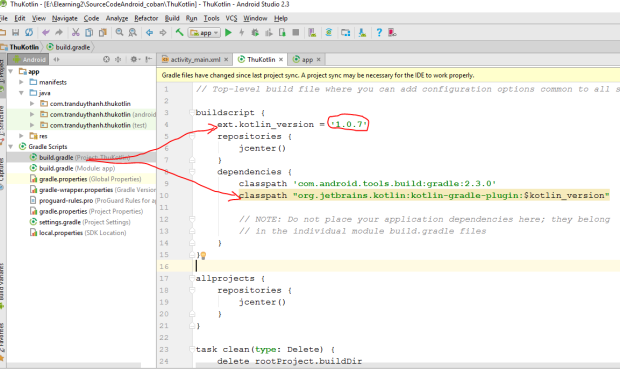Click the Make Project hammer icon
Viewport: 620px width, 369px height.
(x=179, y=33)
